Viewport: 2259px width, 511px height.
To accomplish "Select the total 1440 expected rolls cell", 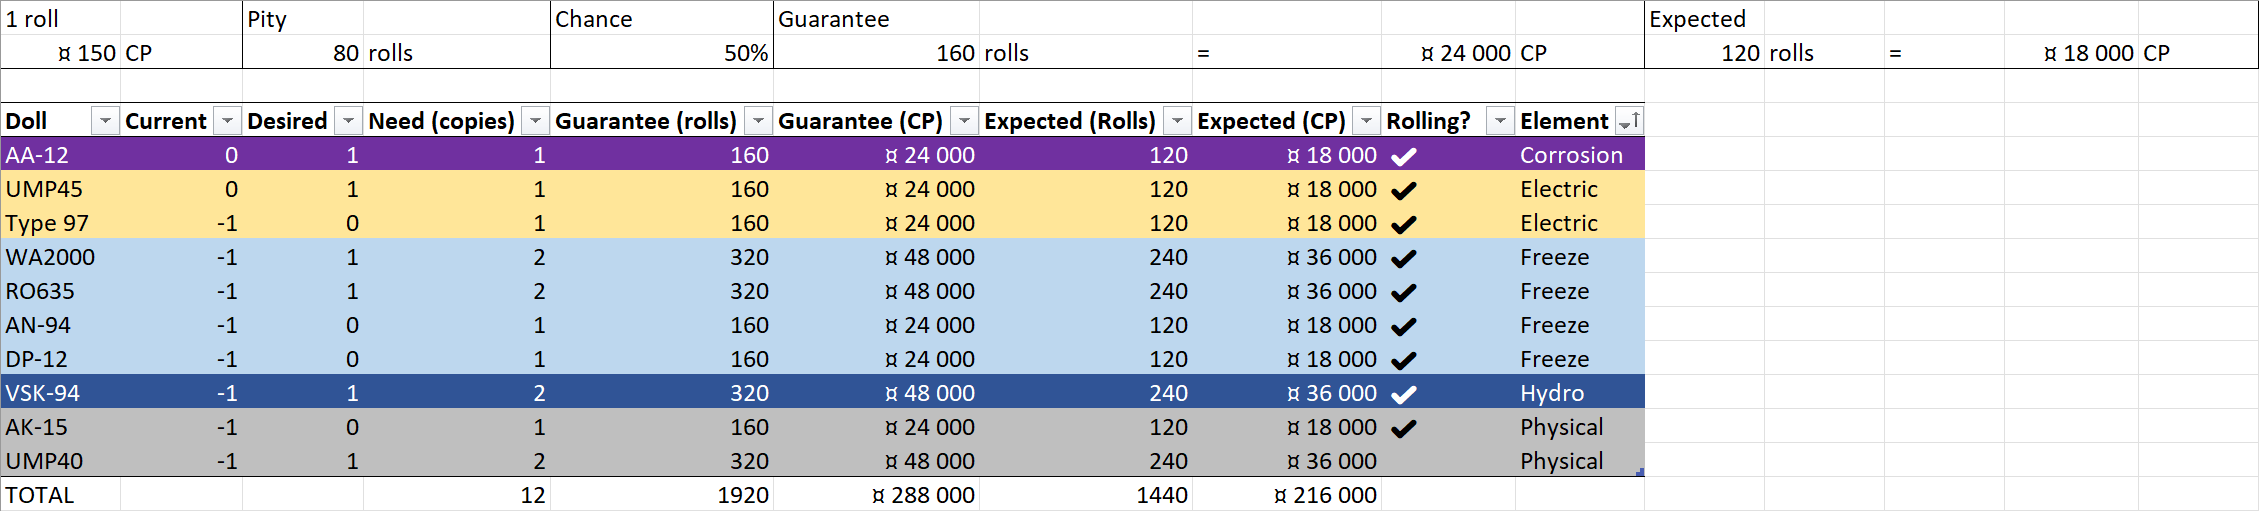I will (1086, 495).
